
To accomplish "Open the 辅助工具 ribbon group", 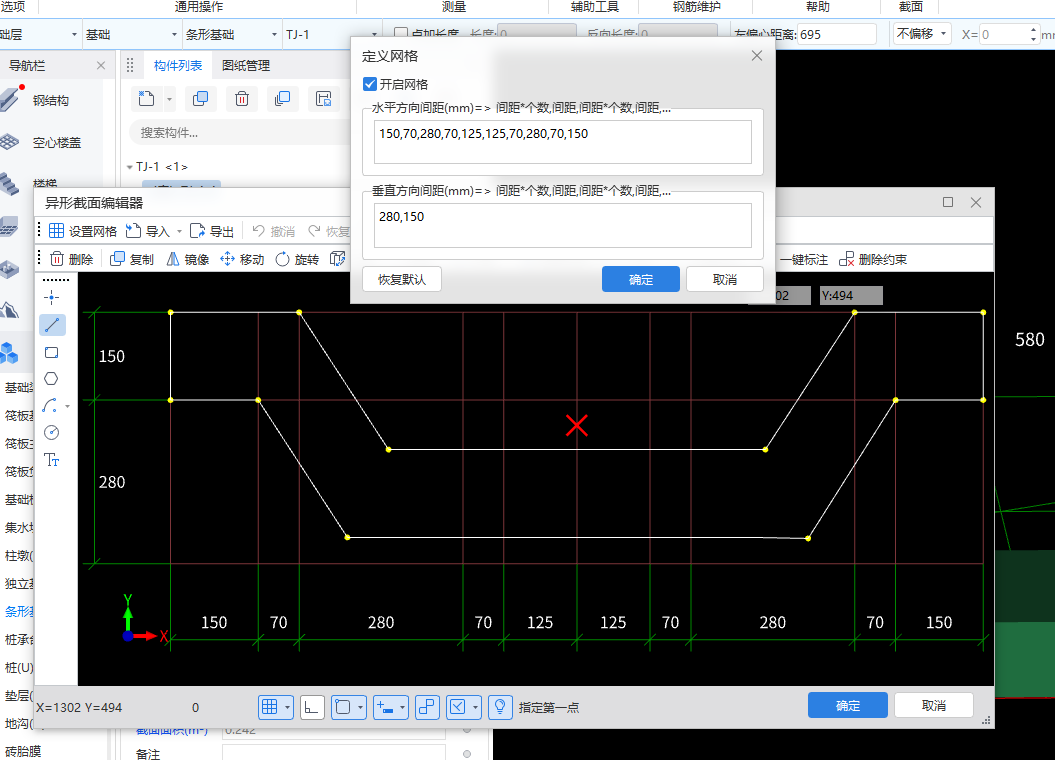I will point(595,7).
